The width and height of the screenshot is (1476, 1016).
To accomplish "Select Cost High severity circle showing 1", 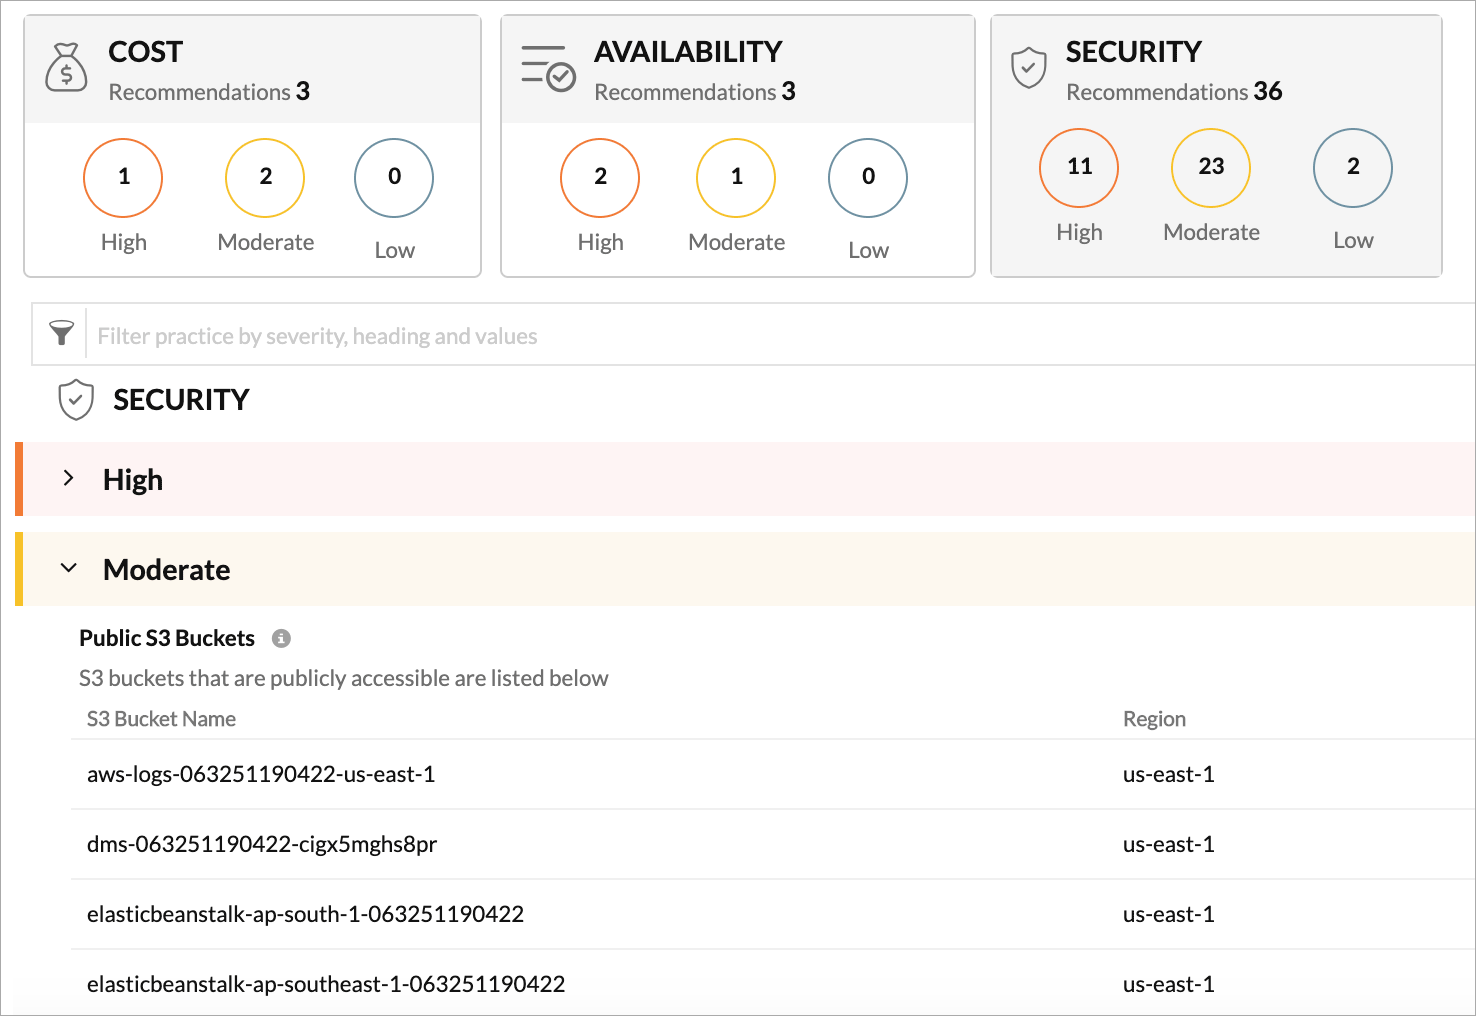I will point(123,178).
